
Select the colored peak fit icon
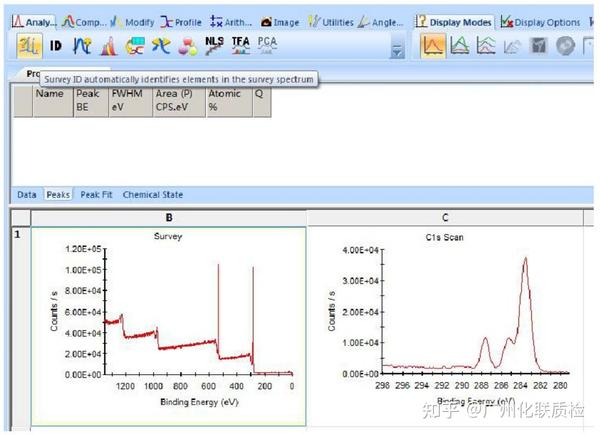[x=109, y=46]
